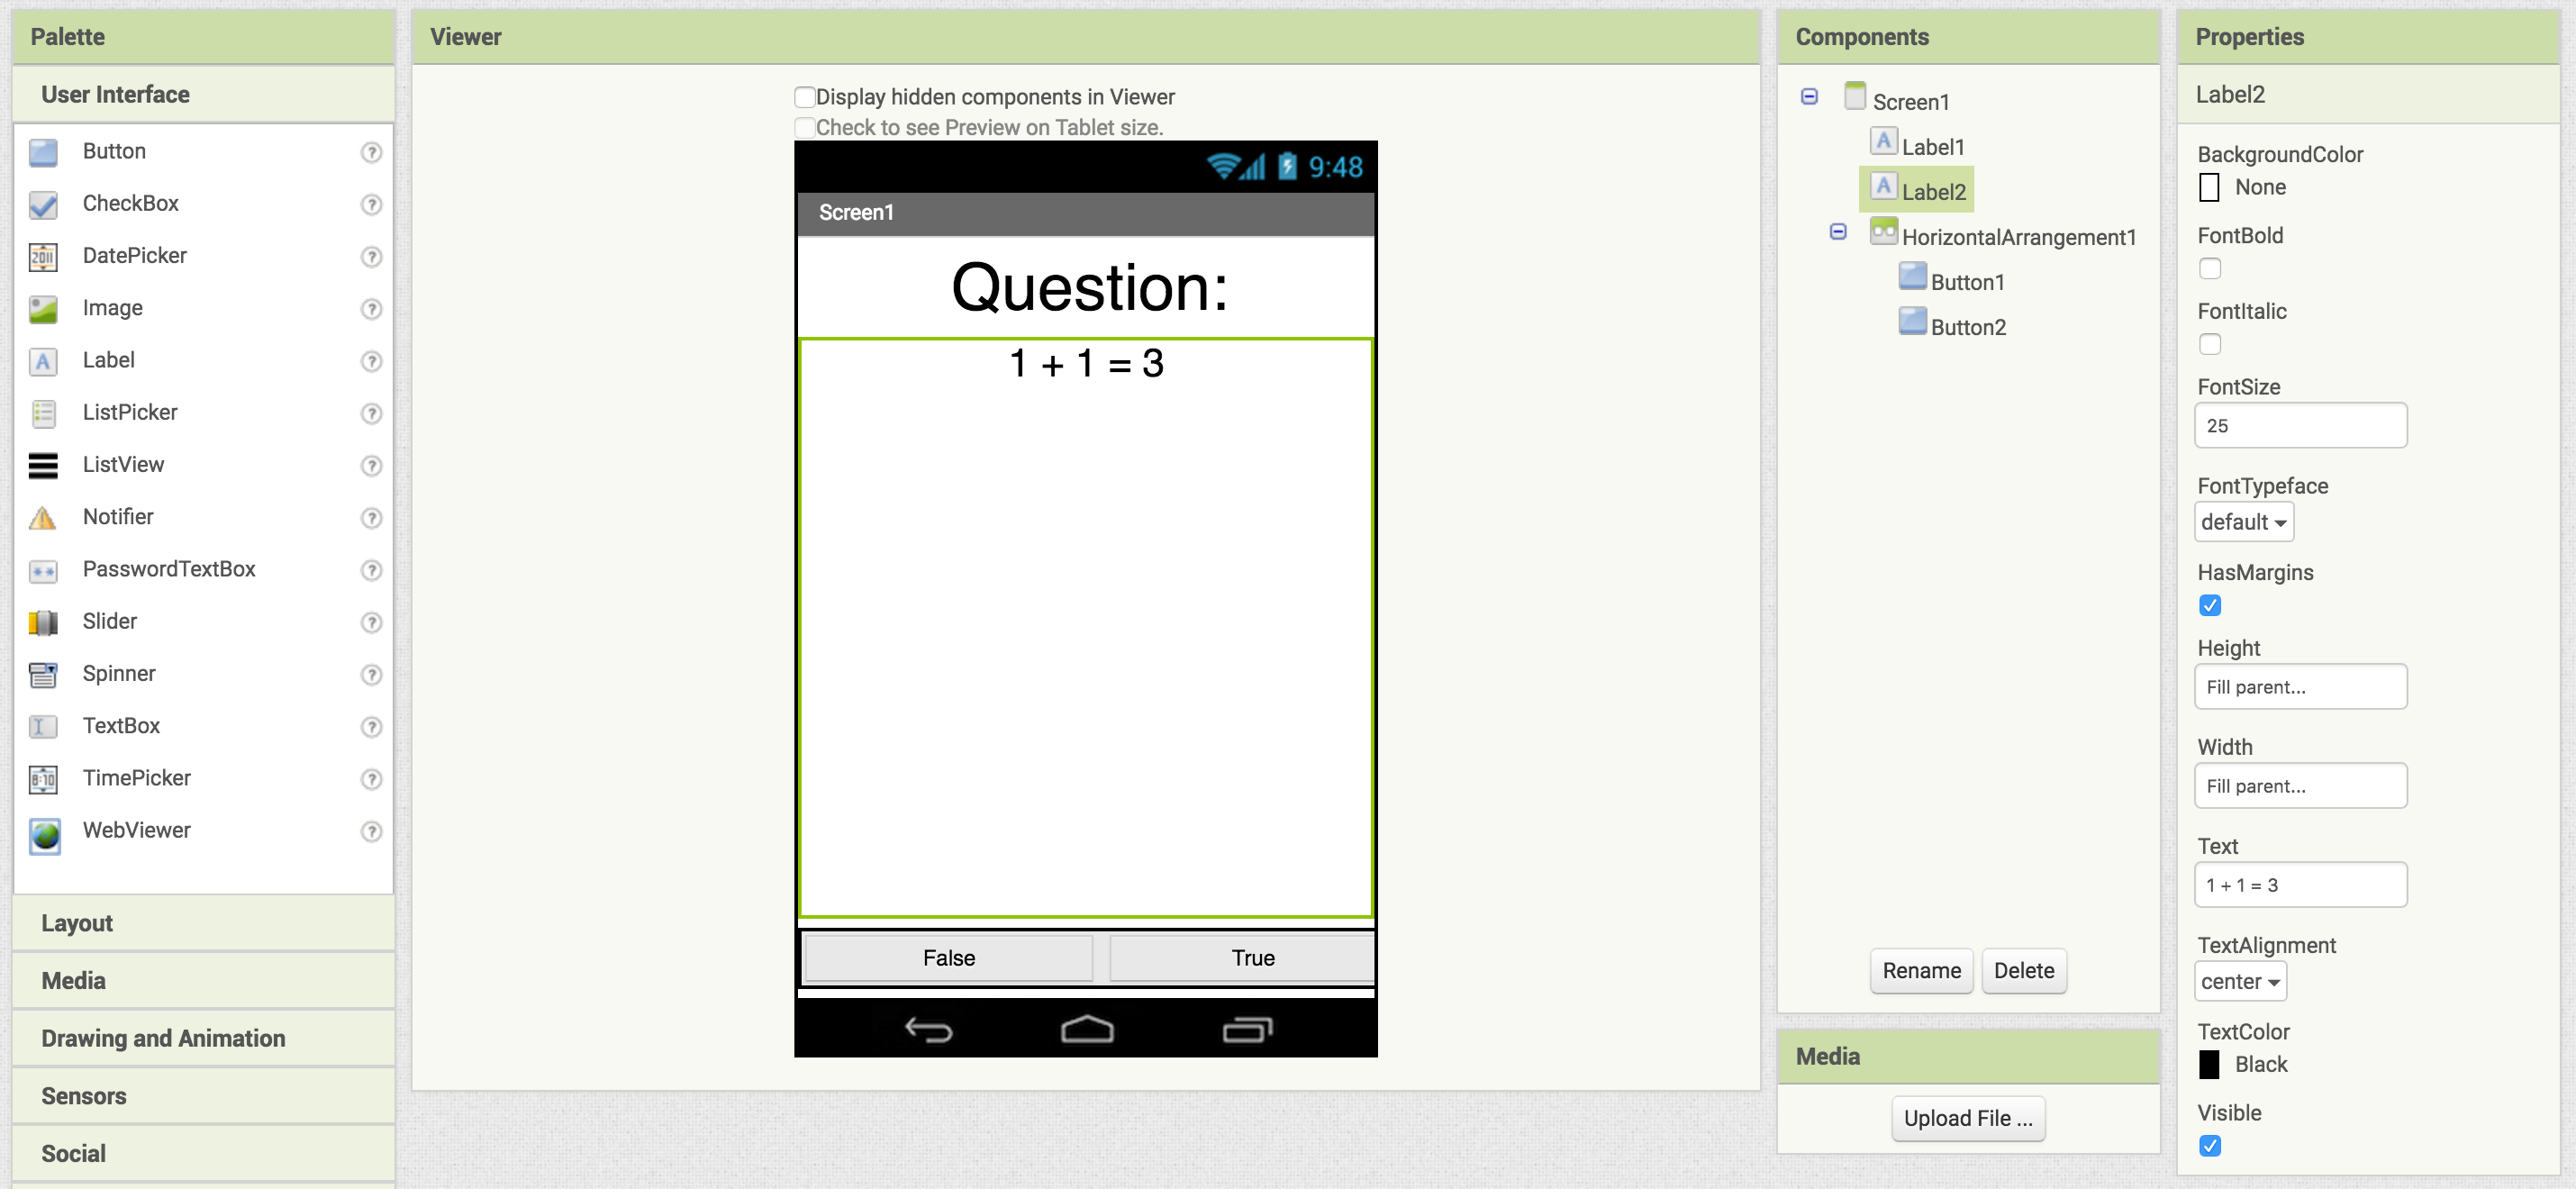Click the Slider icon in the palette
Screen dimensions: 2576x1189
[x=43, y=622]
